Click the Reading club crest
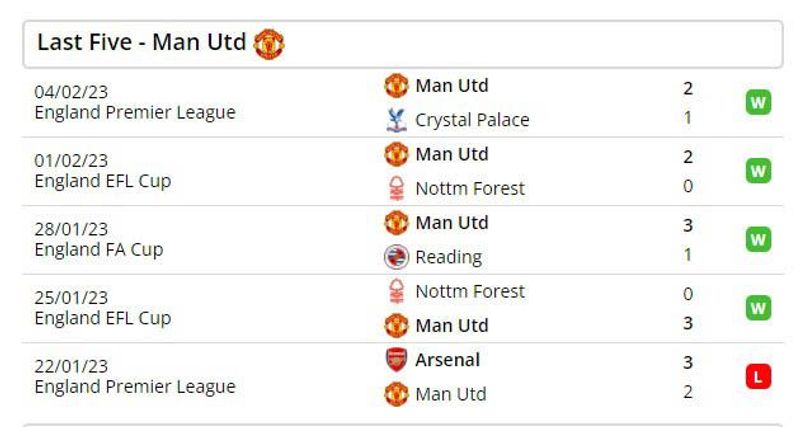The height and width of the screenshot is (427, 800). pos(396,257)
